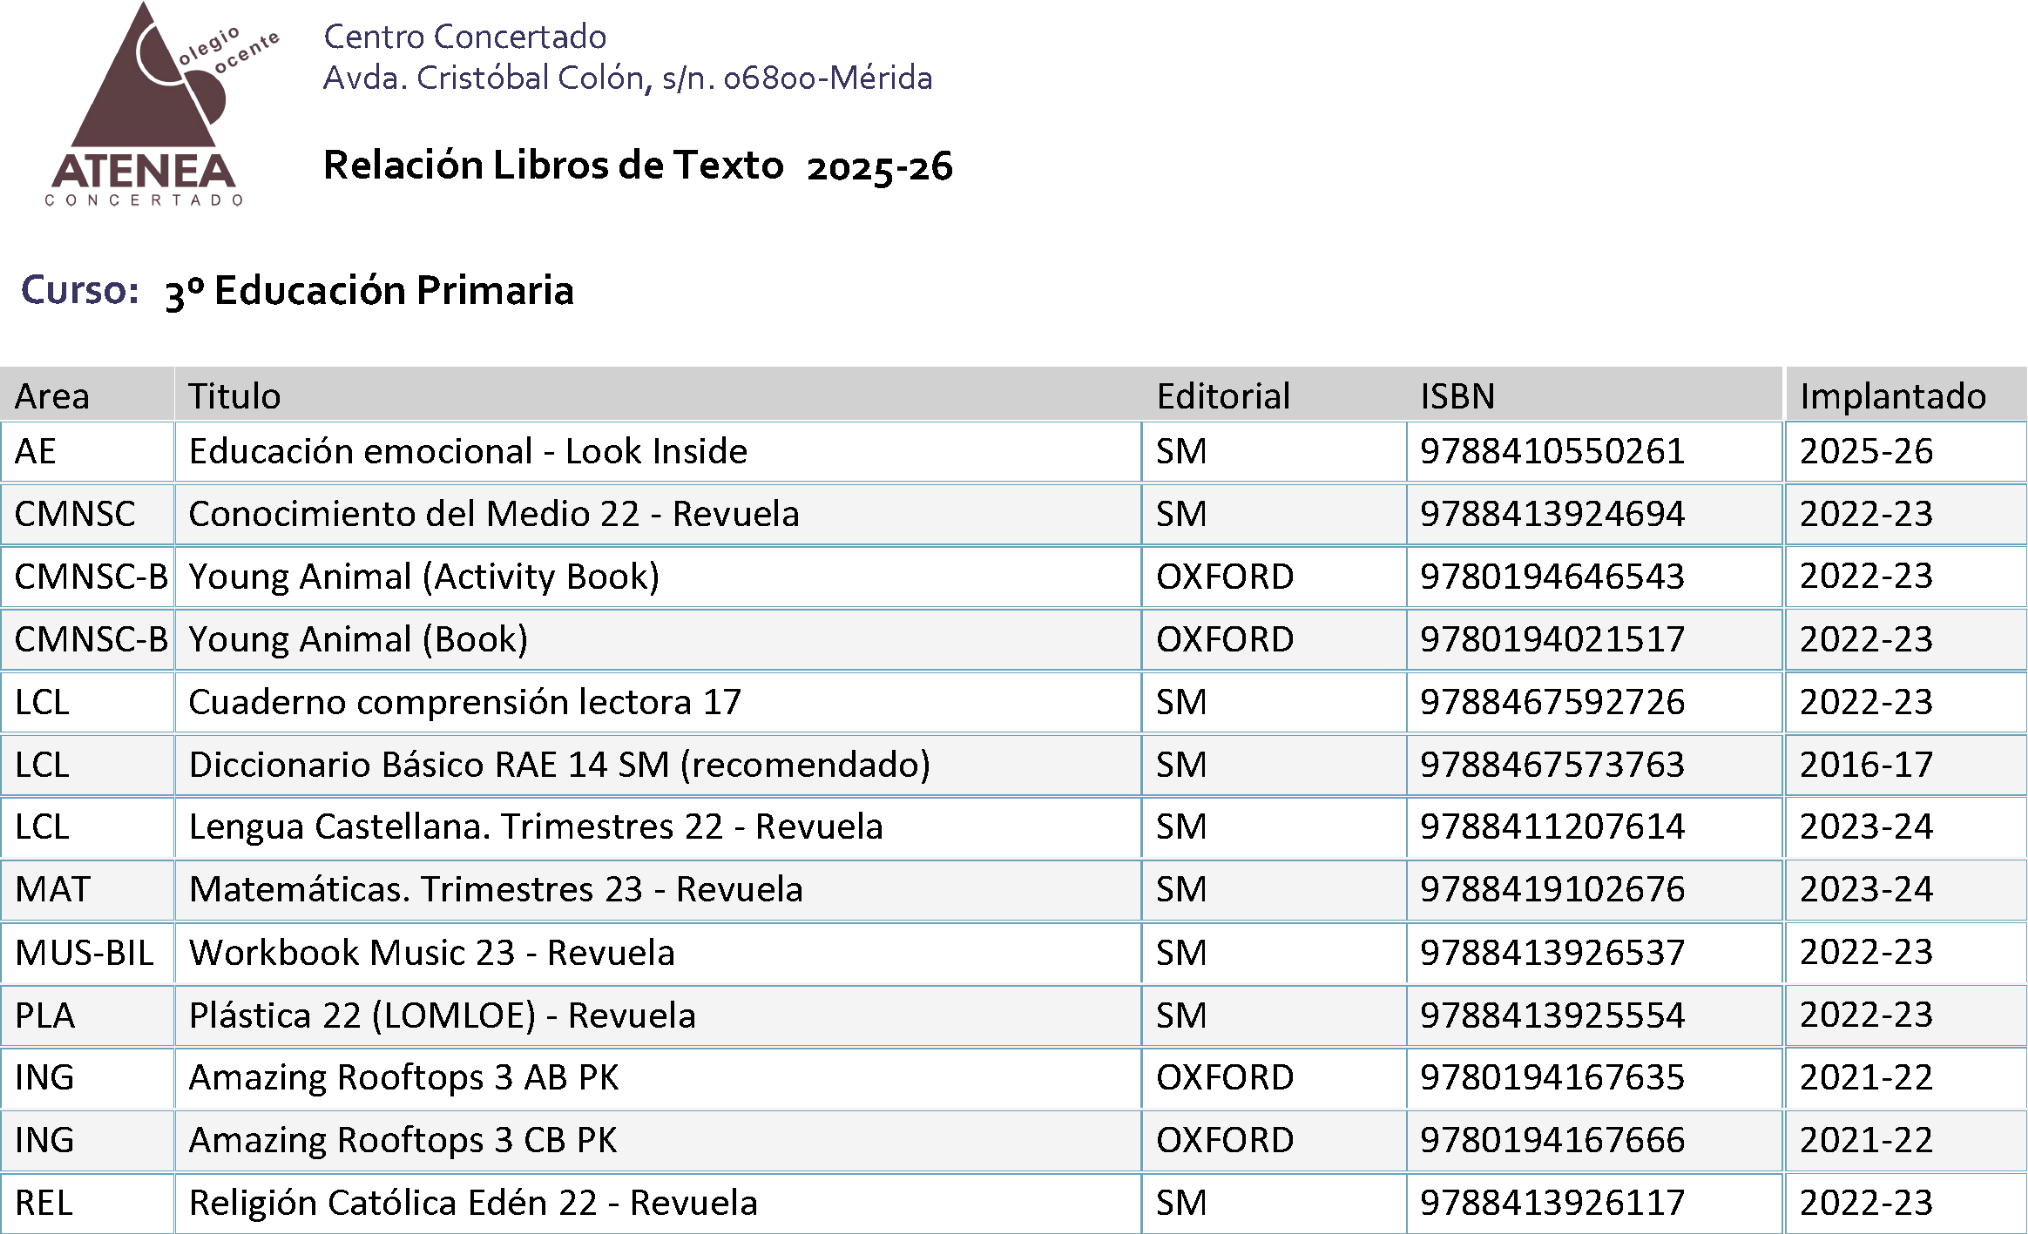Click ISBN 9780194167635 for Rooftops AB
The image size is (2028, 1234).
[1552, 1078]
